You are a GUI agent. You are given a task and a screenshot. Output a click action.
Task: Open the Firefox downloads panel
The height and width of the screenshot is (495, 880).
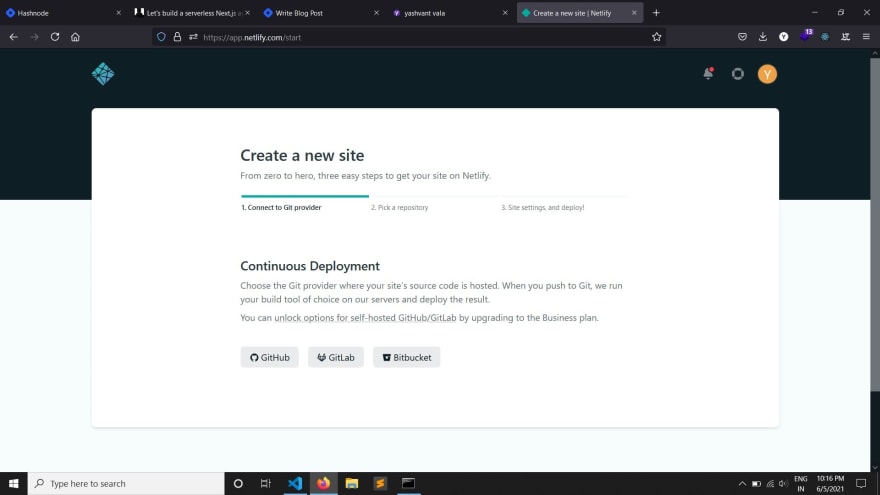pyautogui.click(x=763, y=37)
